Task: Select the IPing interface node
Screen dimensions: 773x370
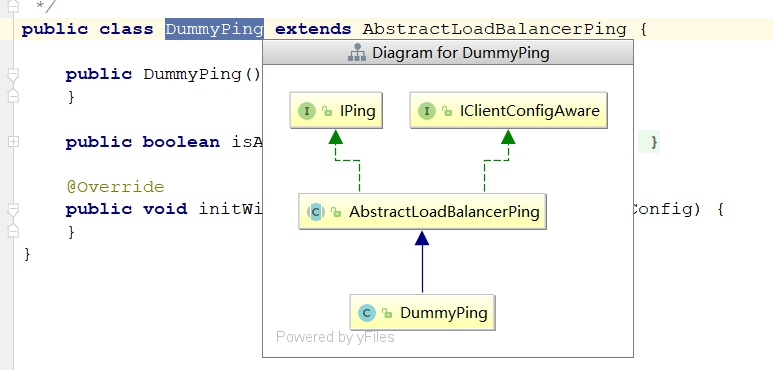Action: click(x=336, y=110)
